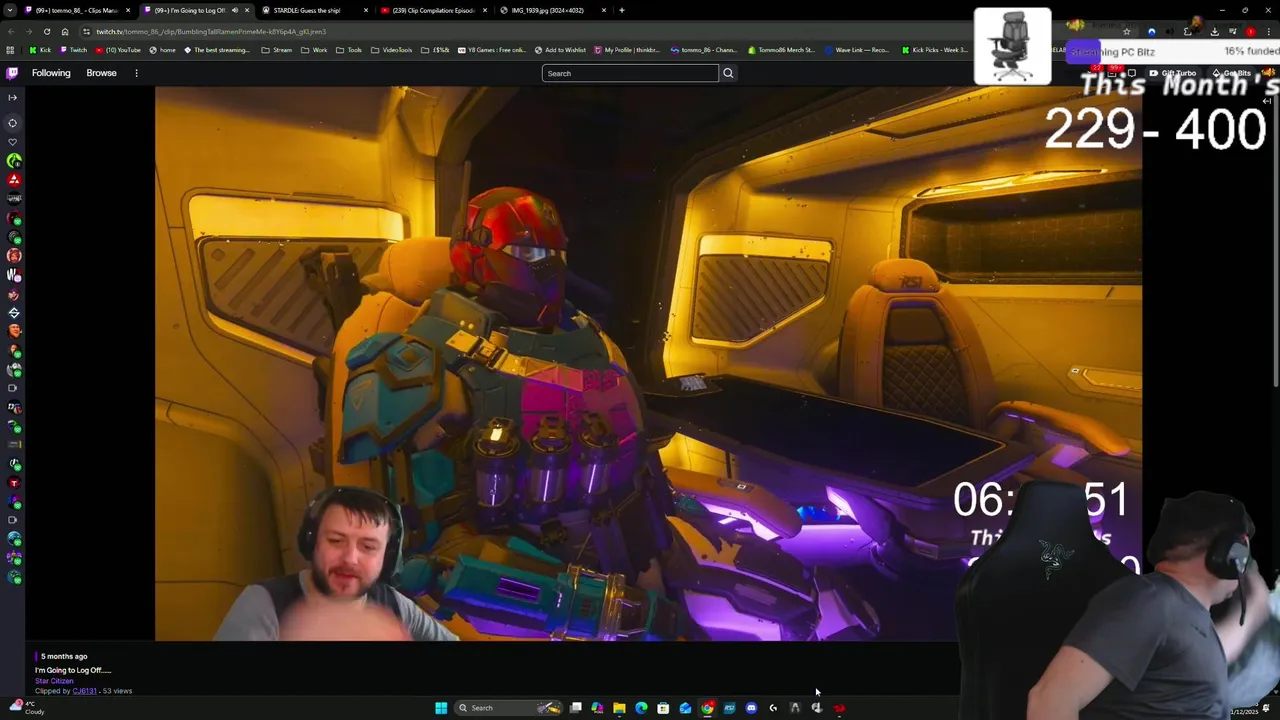Switch to the STARDLE: Guess the ship tab
Screen dimensions: 1280x720
point(315,10)
